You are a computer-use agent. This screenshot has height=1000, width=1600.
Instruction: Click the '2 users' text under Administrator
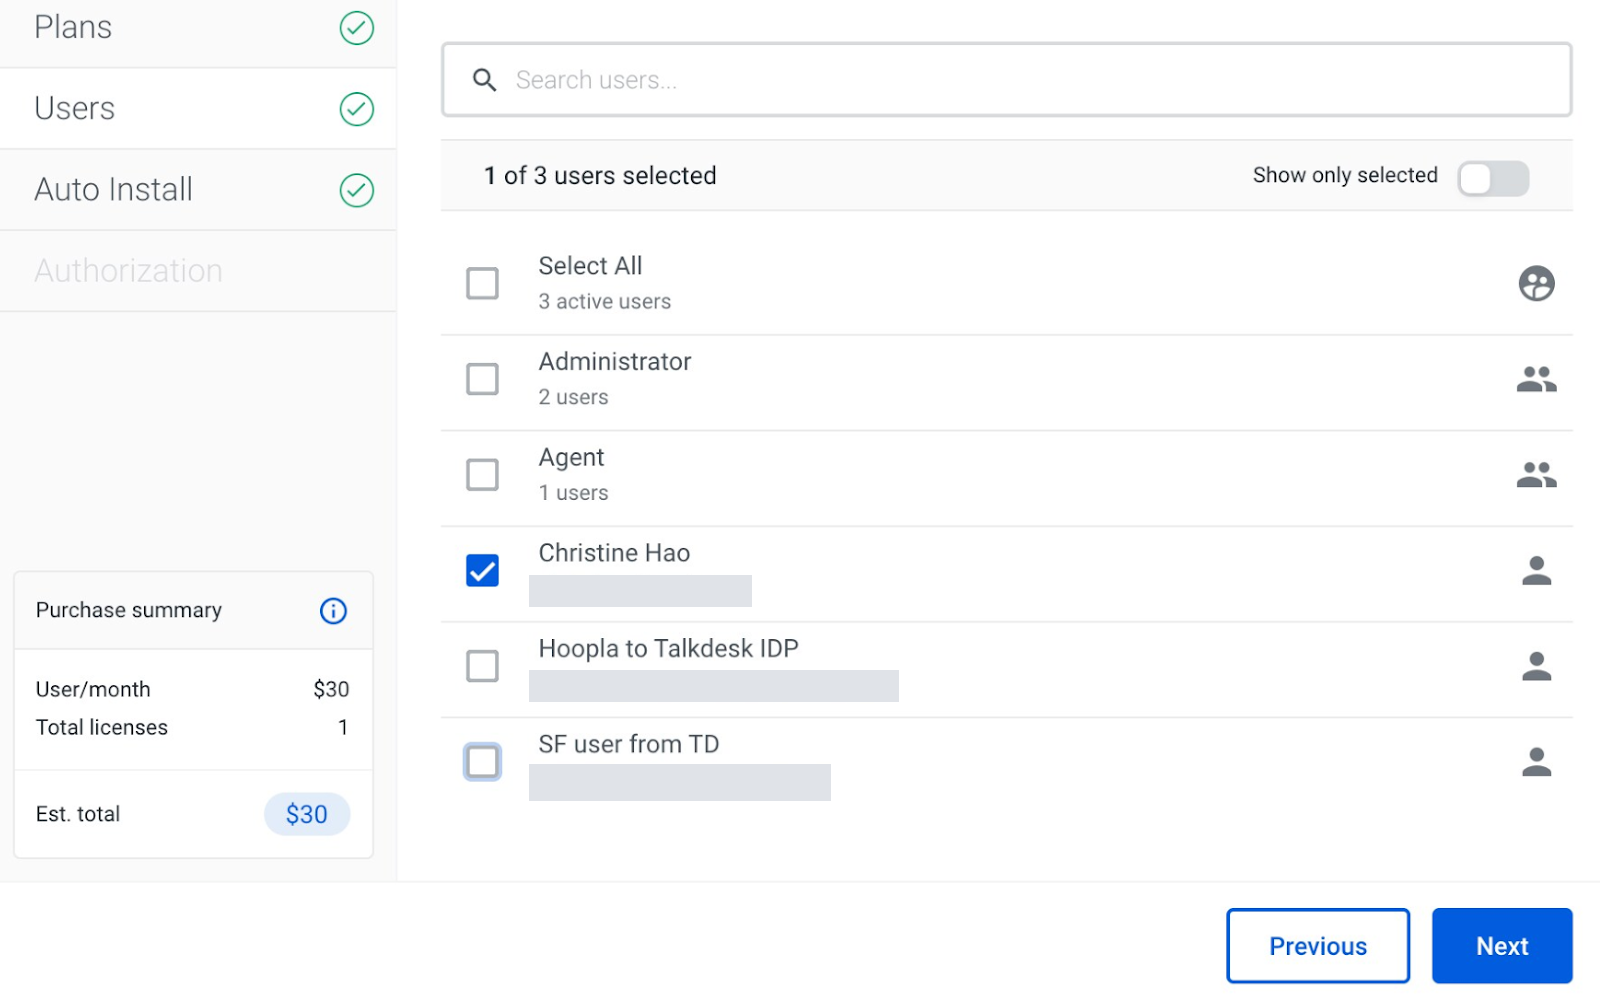point(574,398)
